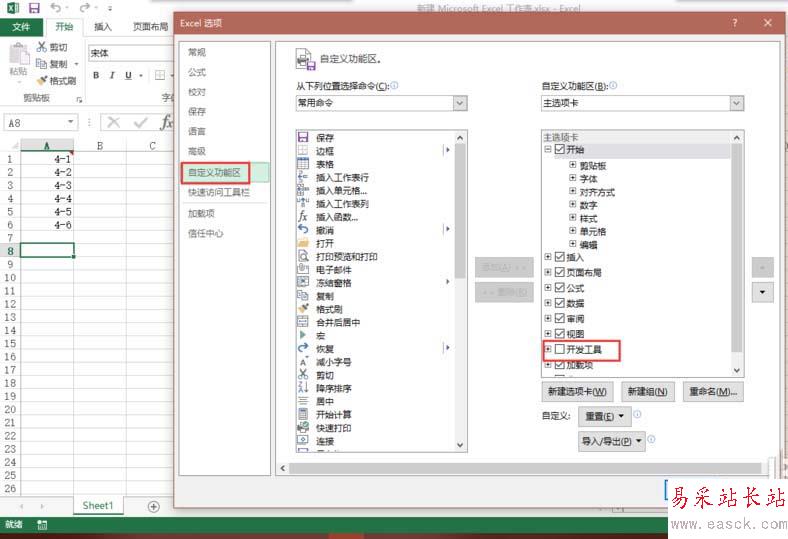
Task: Open the 保存 options category
Action: tap(197, 112)
